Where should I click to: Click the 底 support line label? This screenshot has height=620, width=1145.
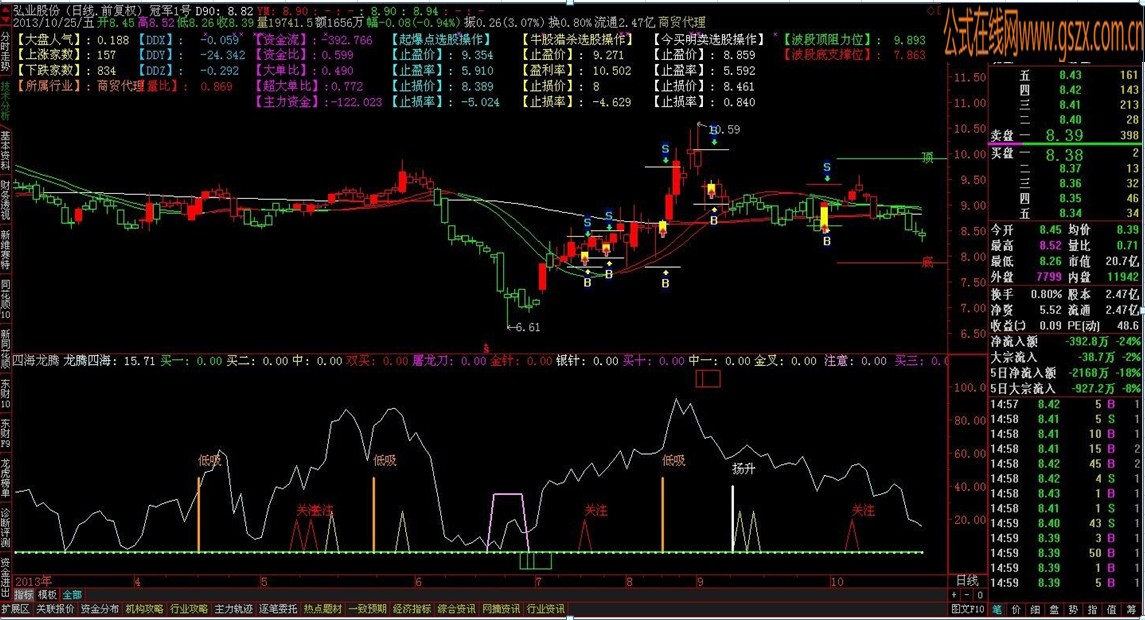[927, 261]
